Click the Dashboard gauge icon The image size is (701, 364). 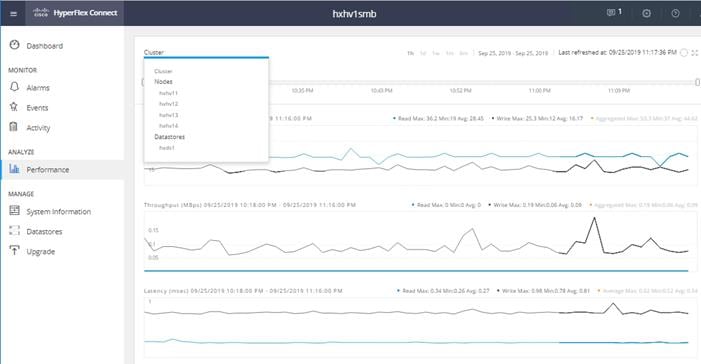[14, 45]
